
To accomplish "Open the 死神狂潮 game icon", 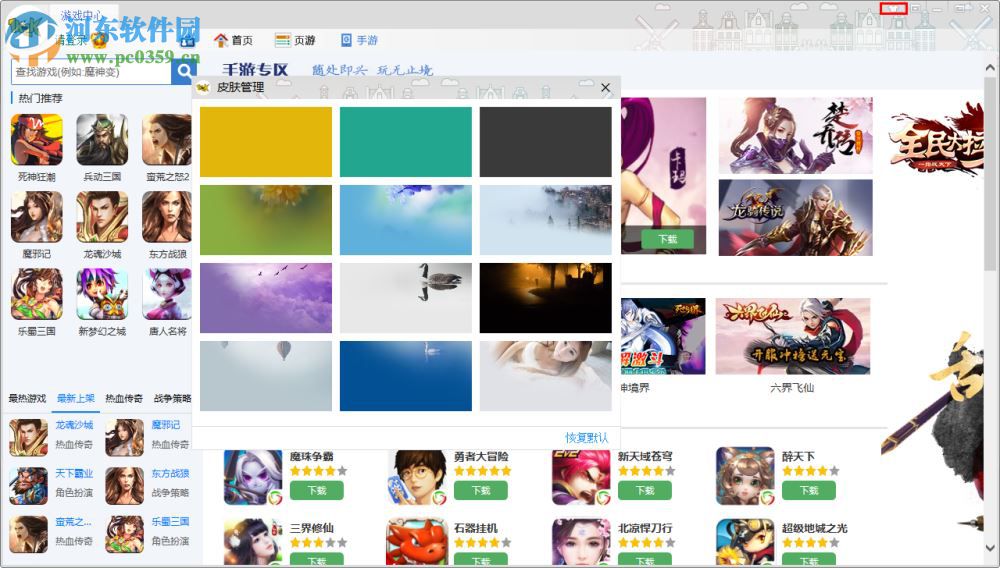I will pyautogui.click(x=36, y=140).
